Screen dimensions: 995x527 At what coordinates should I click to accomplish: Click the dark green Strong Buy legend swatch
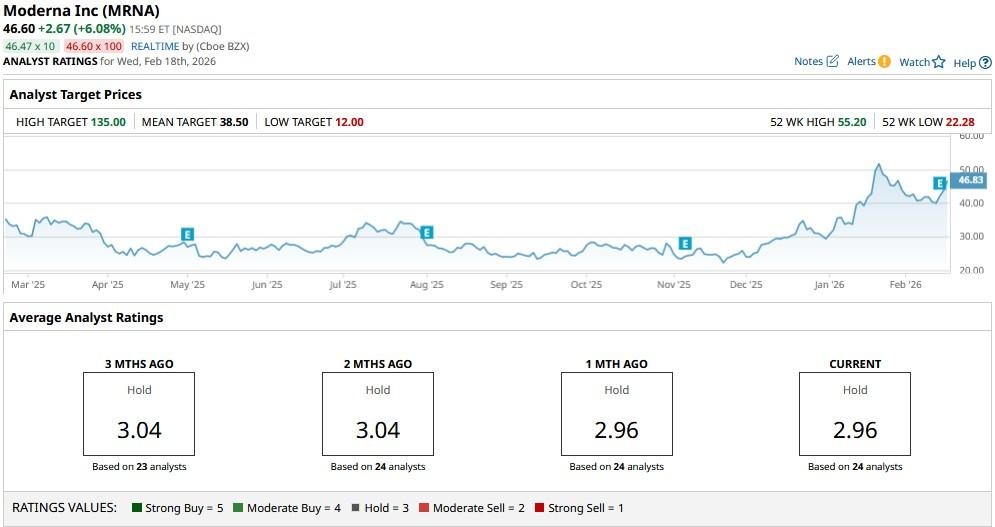(x=136, y=507)
